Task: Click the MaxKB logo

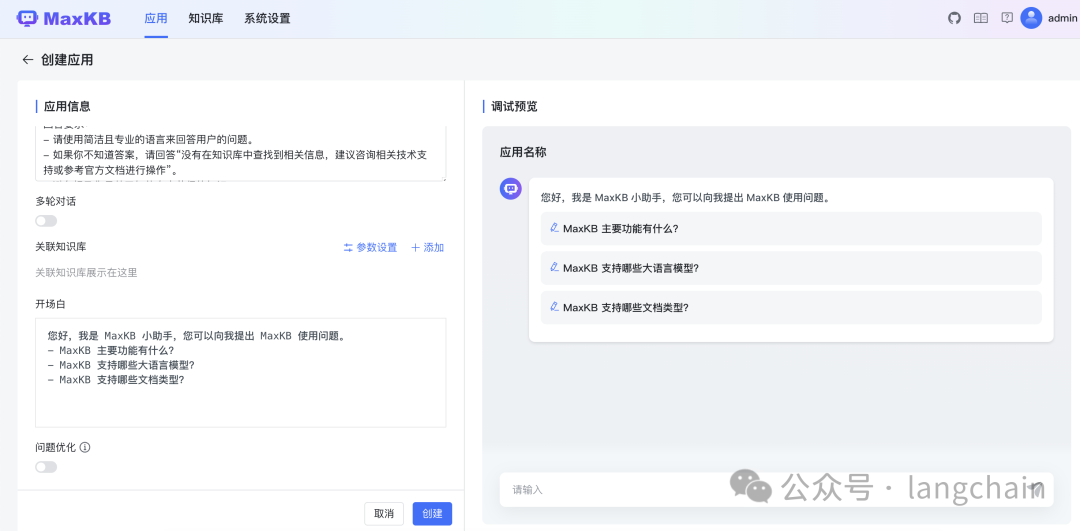Action: (x=64, y=19)
